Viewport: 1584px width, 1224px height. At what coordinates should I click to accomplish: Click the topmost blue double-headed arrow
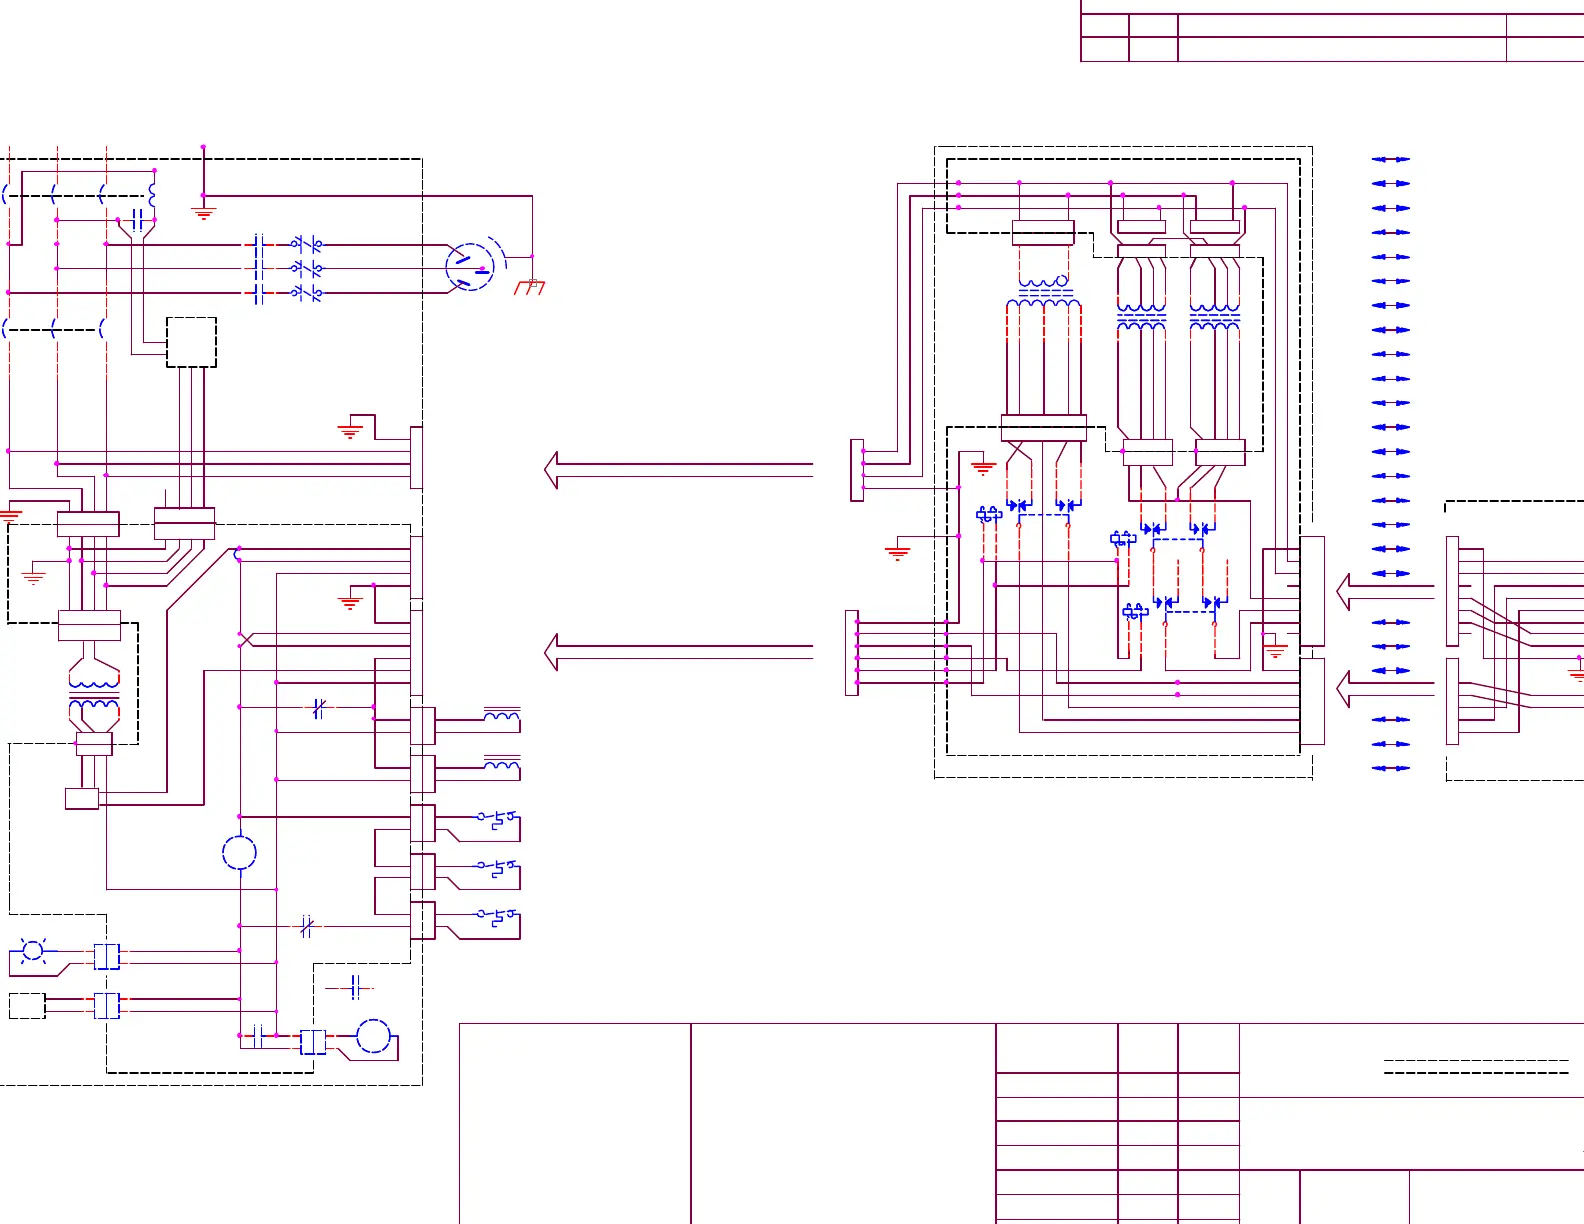1390,159
